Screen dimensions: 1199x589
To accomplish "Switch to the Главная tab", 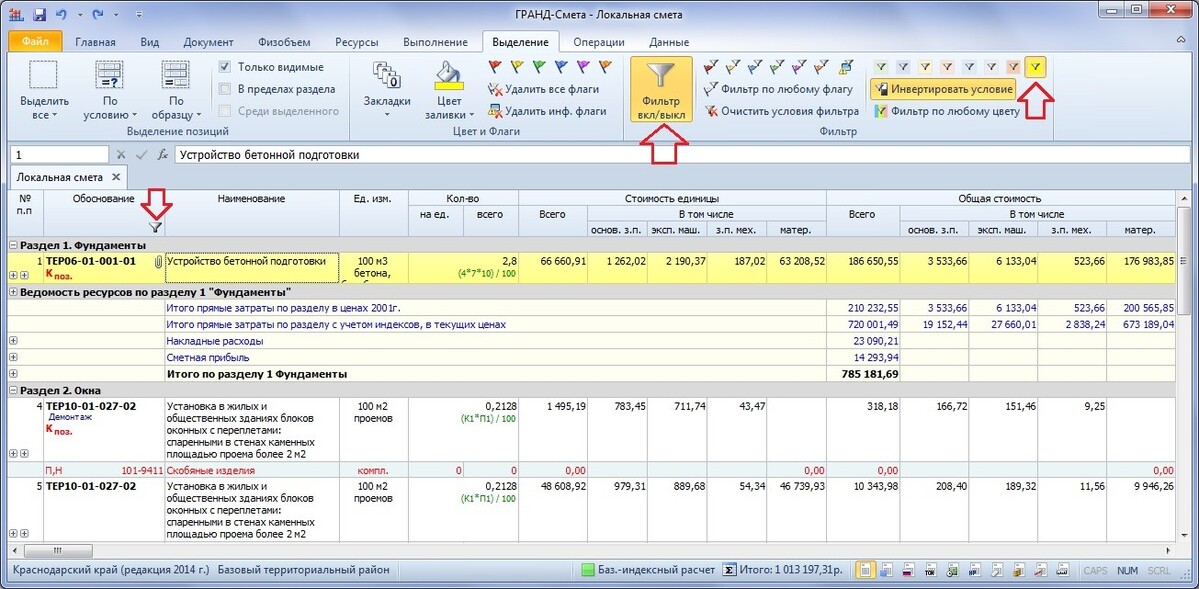I will 95,42.
